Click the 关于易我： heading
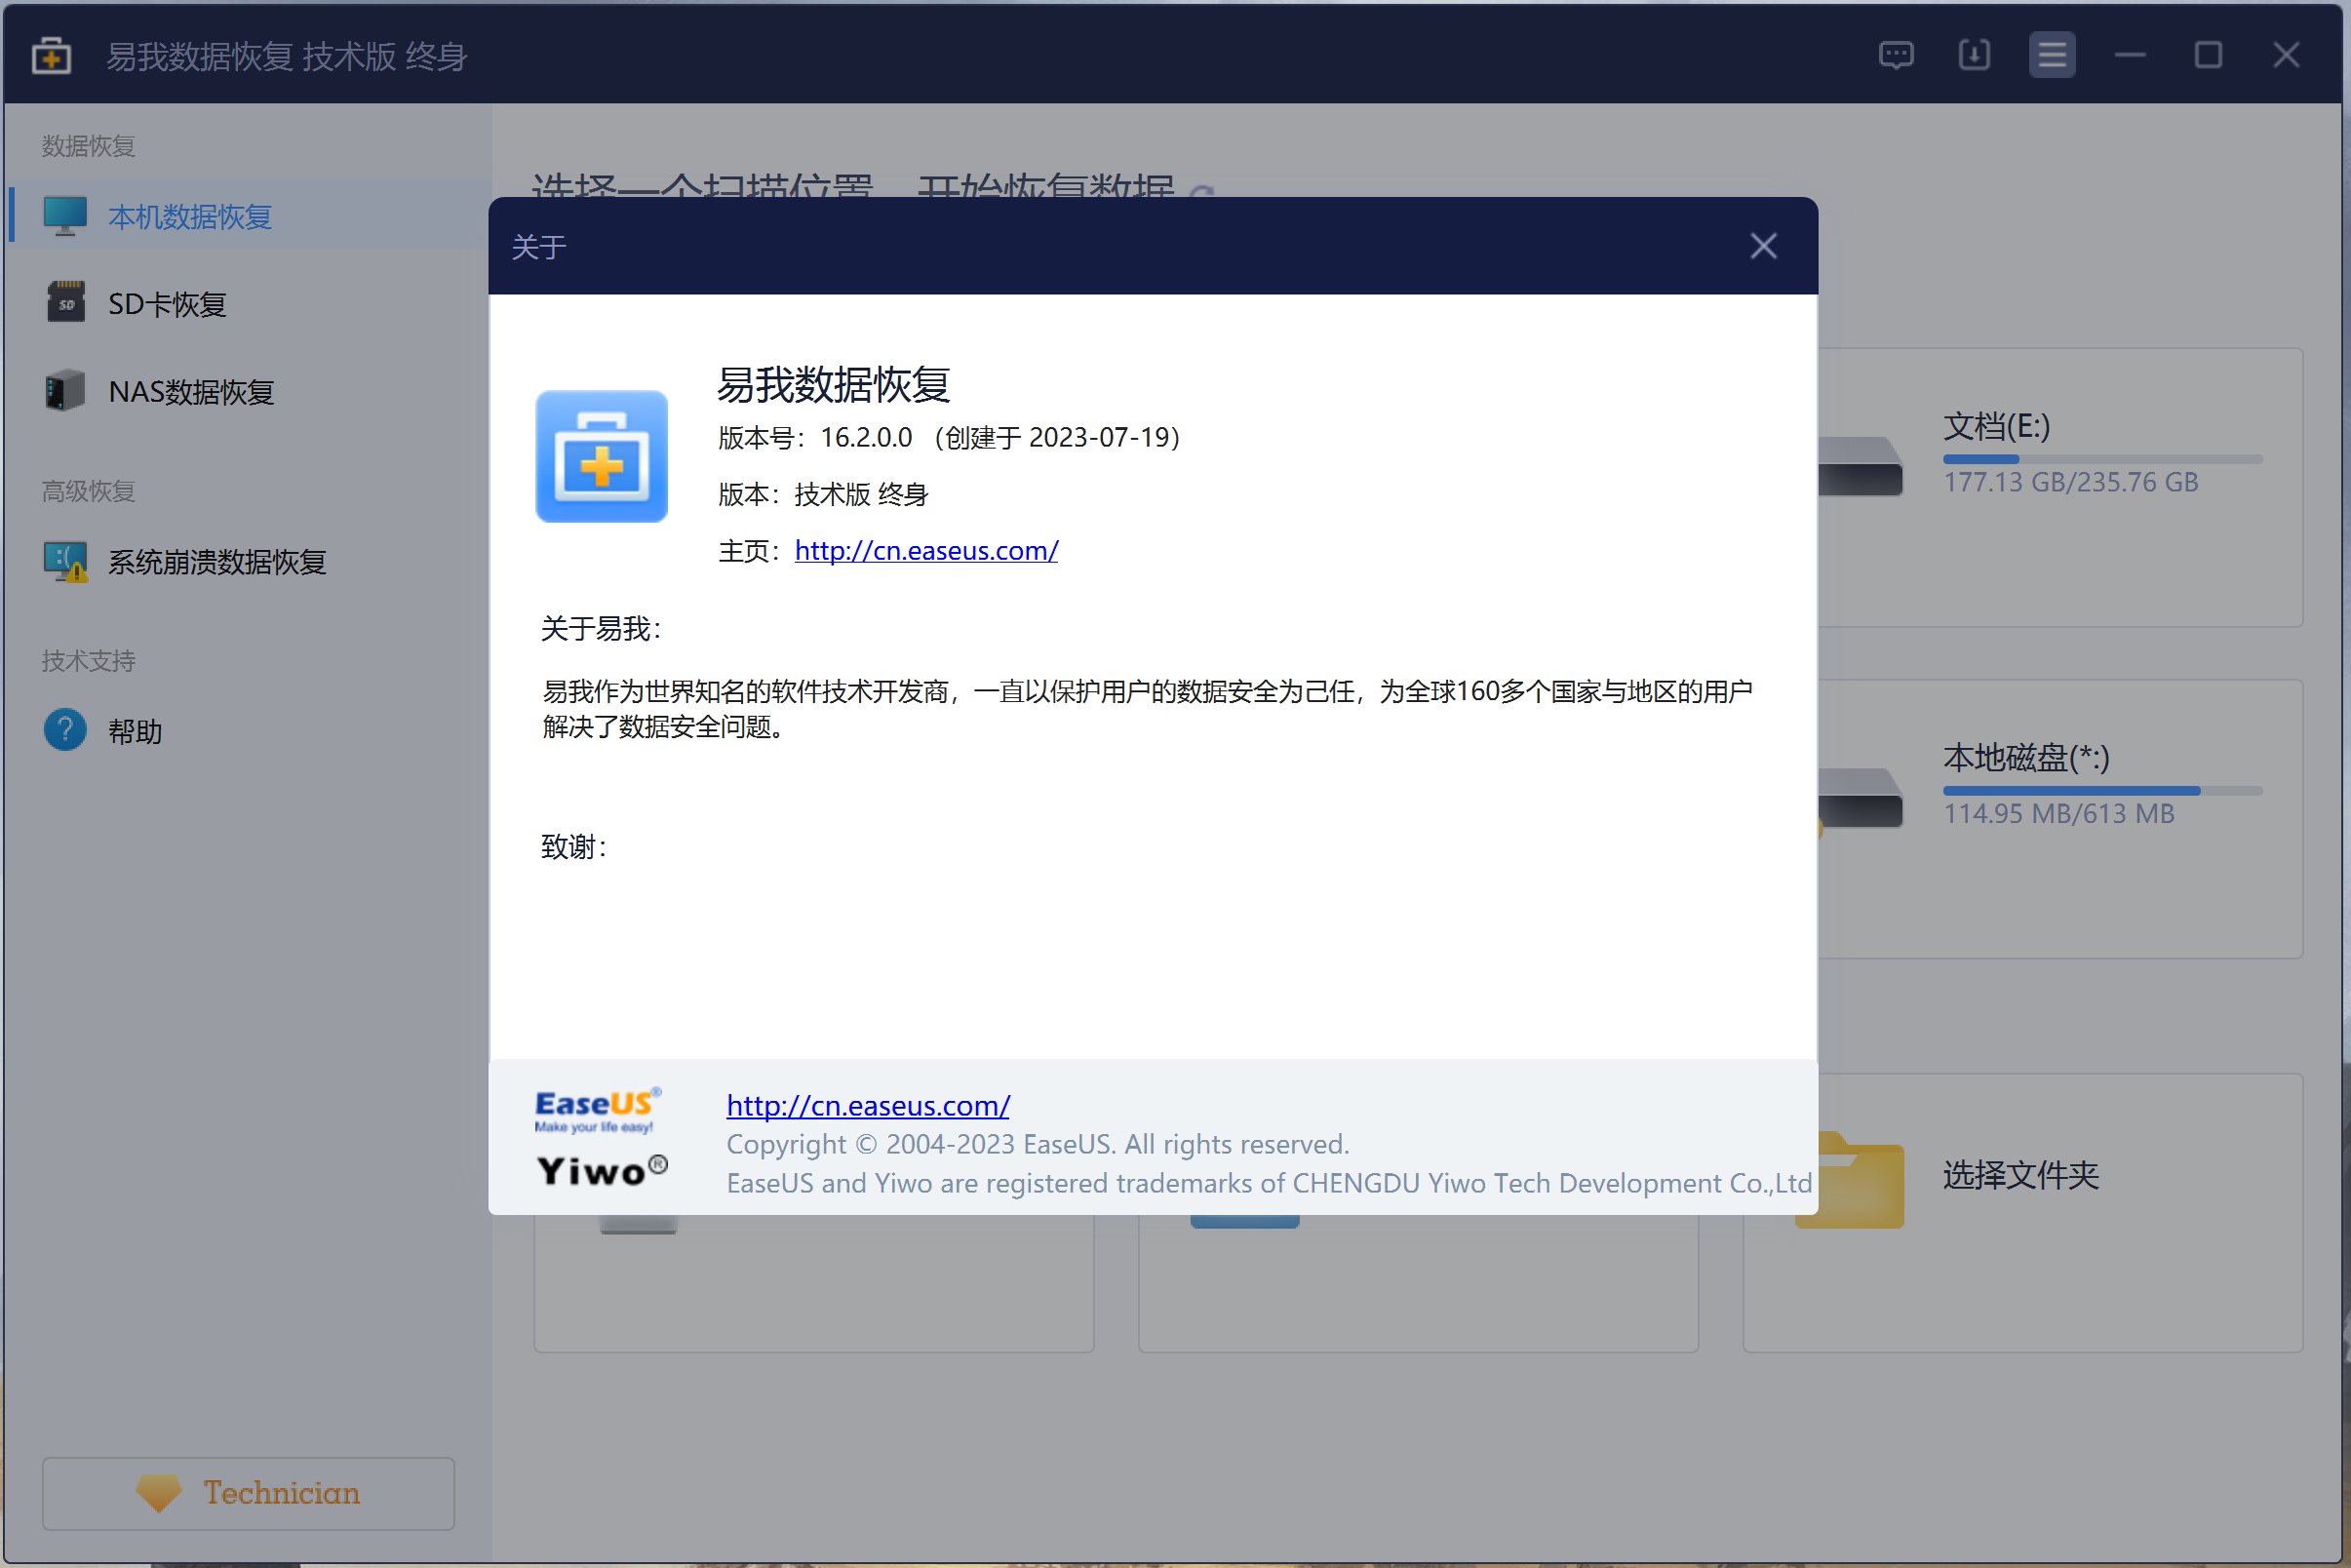The image size is (2351, 1568). pyautogui.click(x=600, y=629)
